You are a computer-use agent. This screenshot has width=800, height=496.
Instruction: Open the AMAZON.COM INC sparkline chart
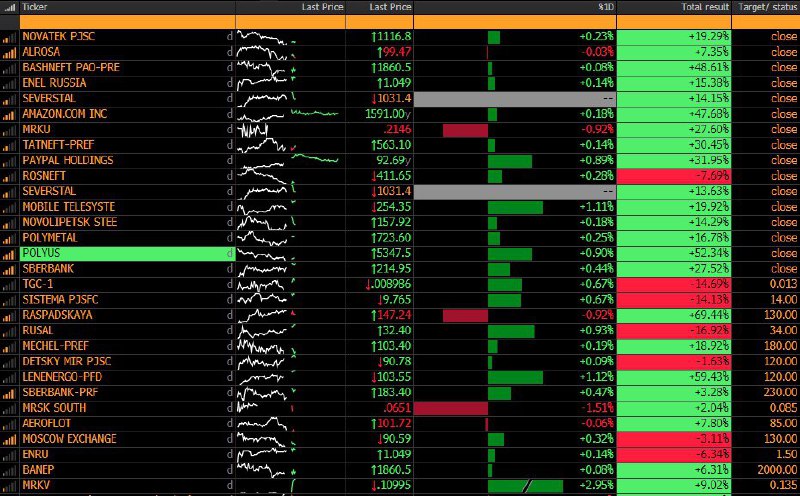pyautogui.click(x=288, y=114)
